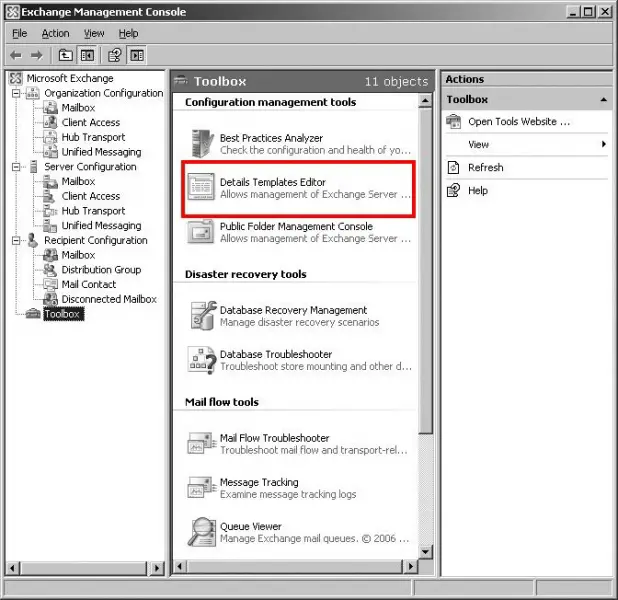Collapse the Organization Configuration node
The width and height of the screenshot is (618, 600).
point(16,93)
